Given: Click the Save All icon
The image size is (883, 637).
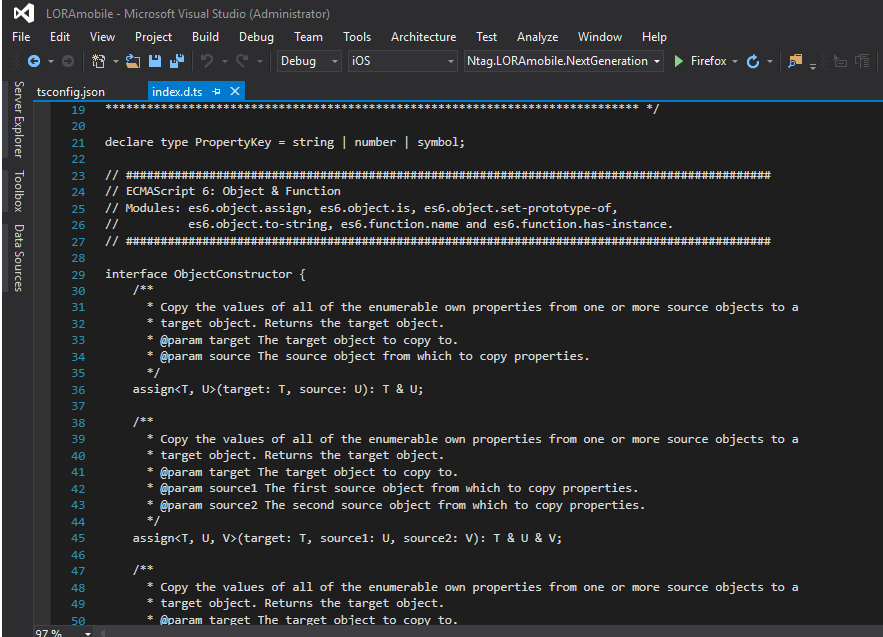Looking at the screenshot, I should click(176, 60).
